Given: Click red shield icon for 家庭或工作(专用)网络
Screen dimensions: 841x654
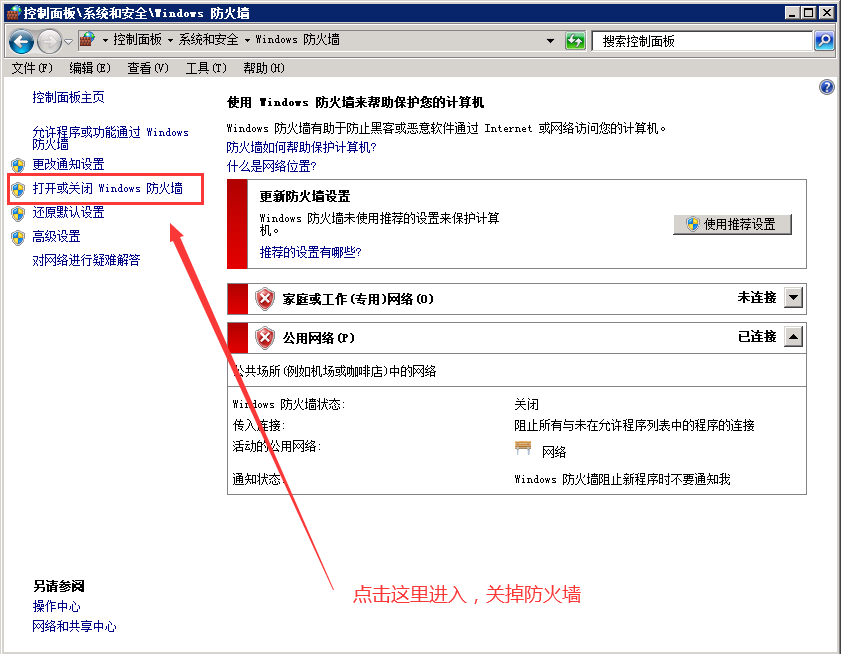Looking at the screenshot, I should point(265,298).
